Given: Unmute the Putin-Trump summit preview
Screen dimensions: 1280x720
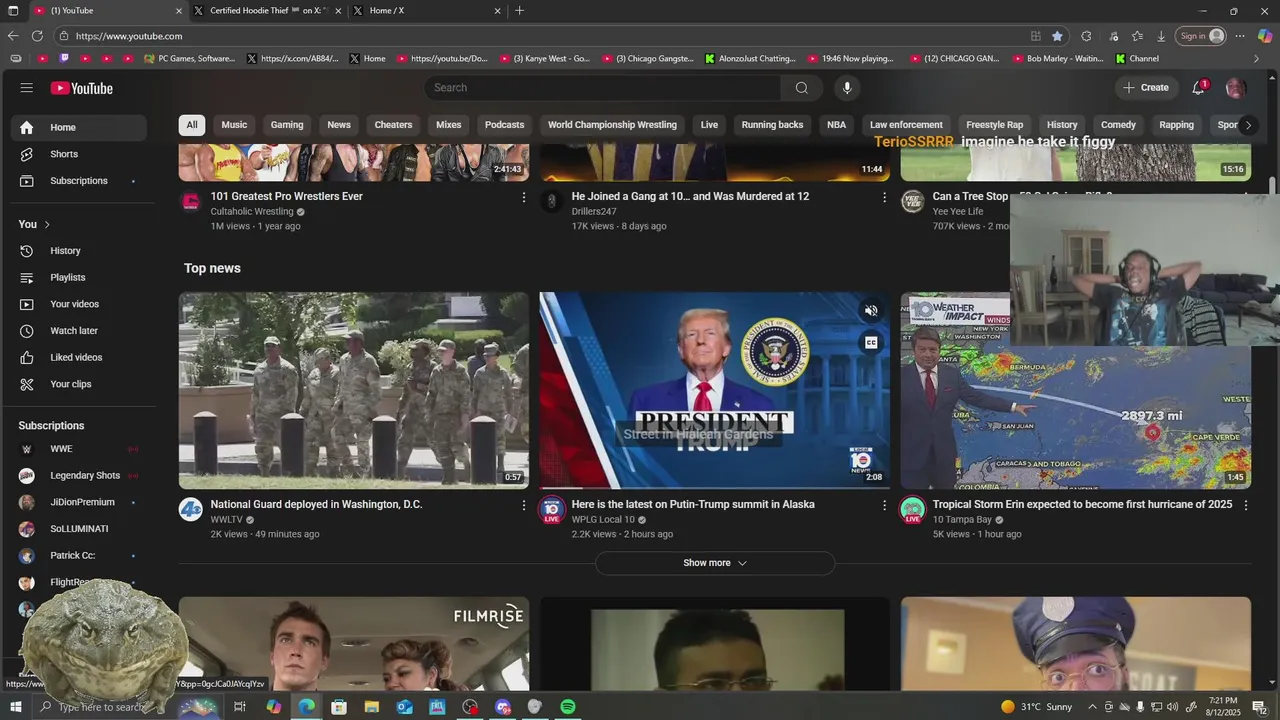Looking at the screenshot, I should point(871,311).
